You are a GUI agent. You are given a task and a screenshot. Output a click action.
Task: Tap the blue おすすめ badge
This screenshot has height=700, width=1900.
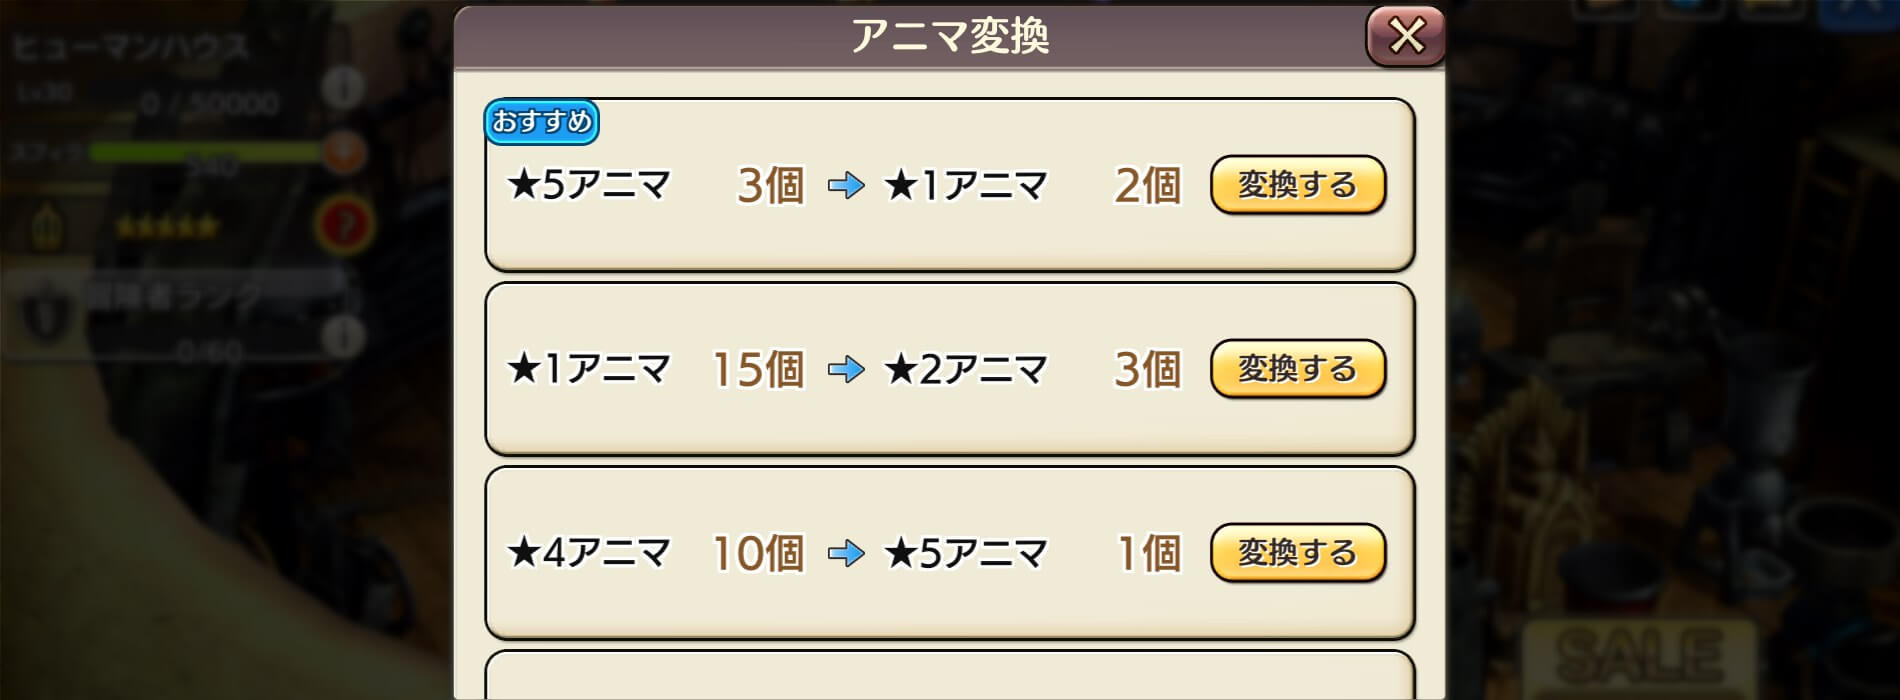541,122
